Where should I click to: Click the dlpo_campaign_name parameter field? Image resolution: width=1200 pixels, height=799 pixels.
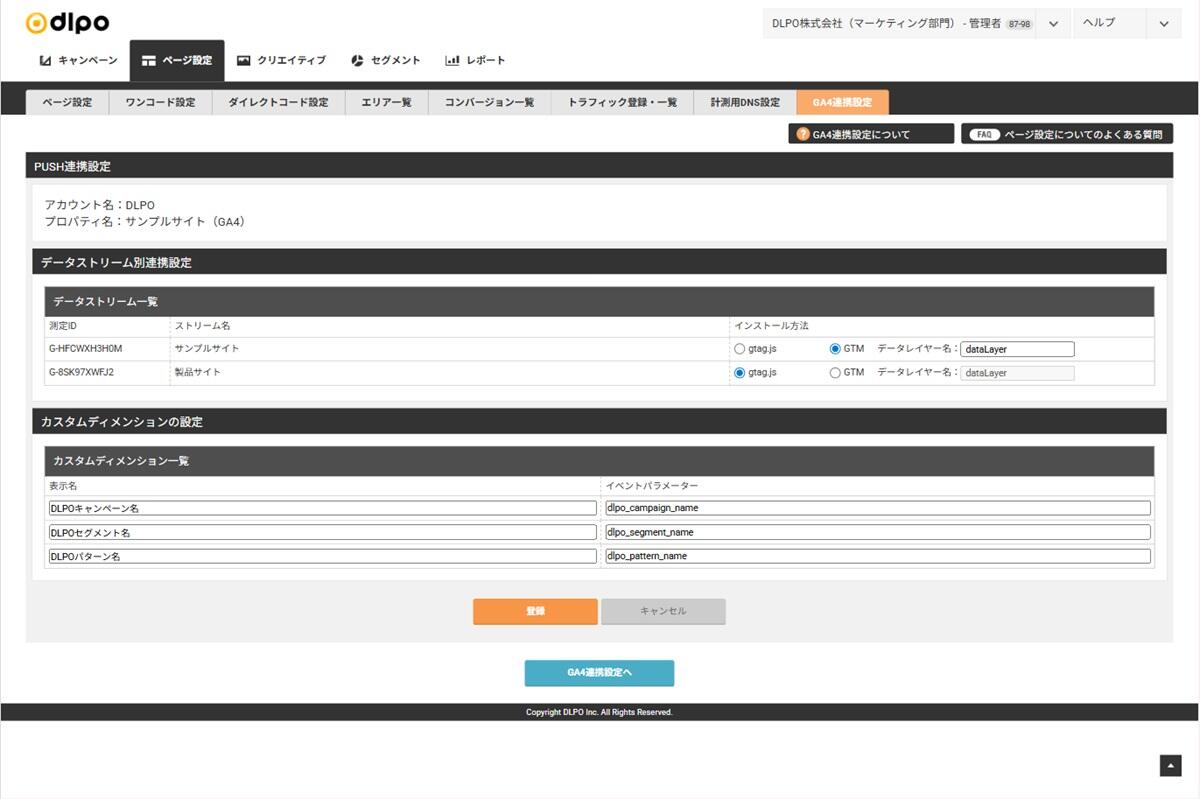tap(877, 508)
